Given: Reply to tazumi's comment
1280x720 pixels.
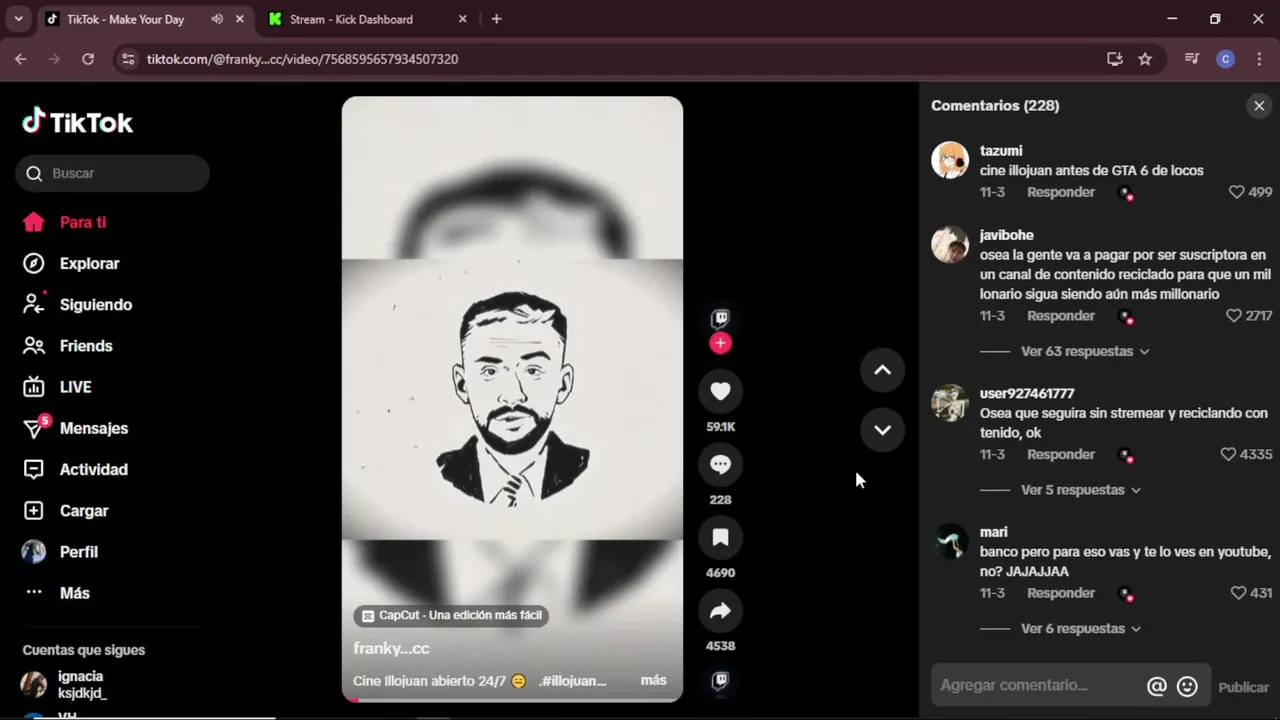Looking at the screenshot, I should pos(1060,192).
